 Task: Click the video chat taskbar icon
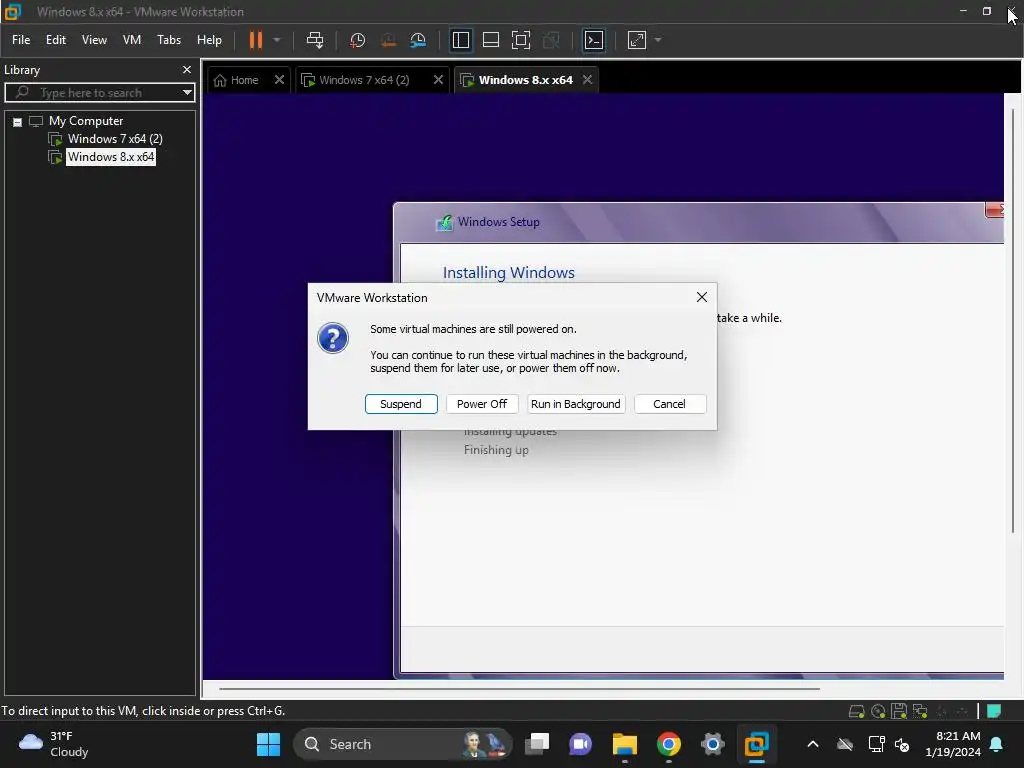point(580,744)
